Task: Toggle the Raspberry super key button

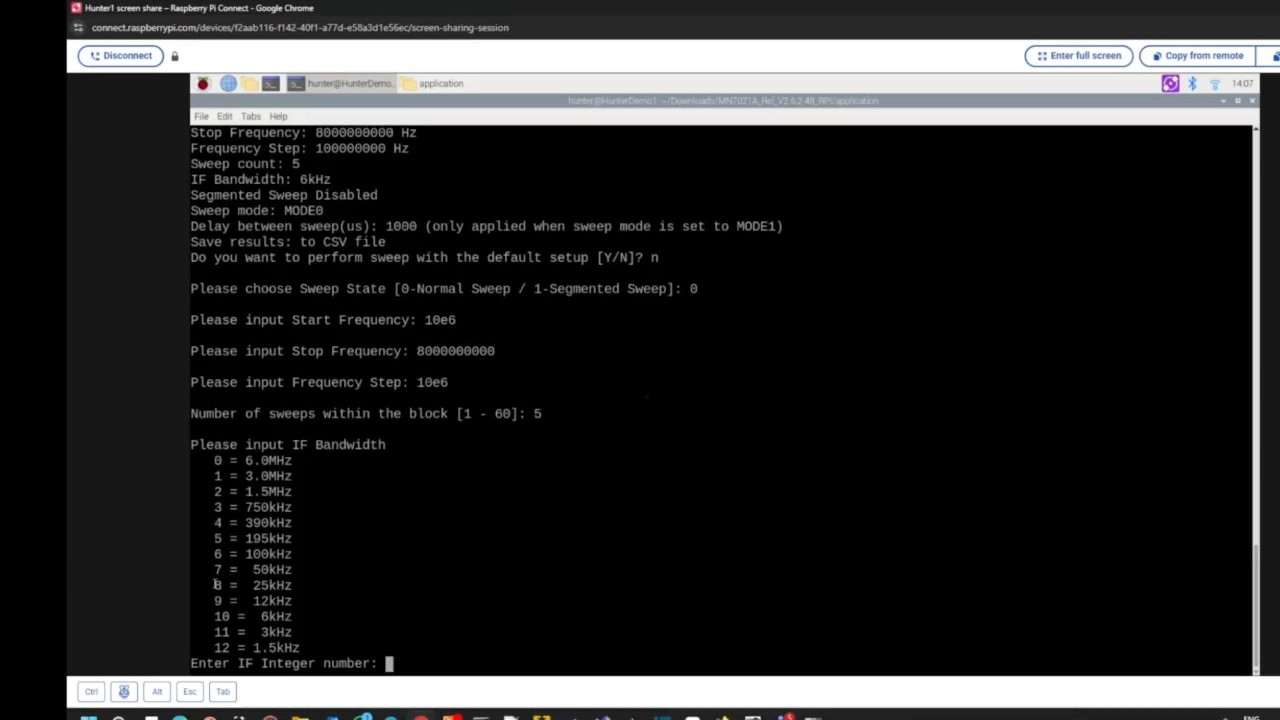Action: point(124,691)
